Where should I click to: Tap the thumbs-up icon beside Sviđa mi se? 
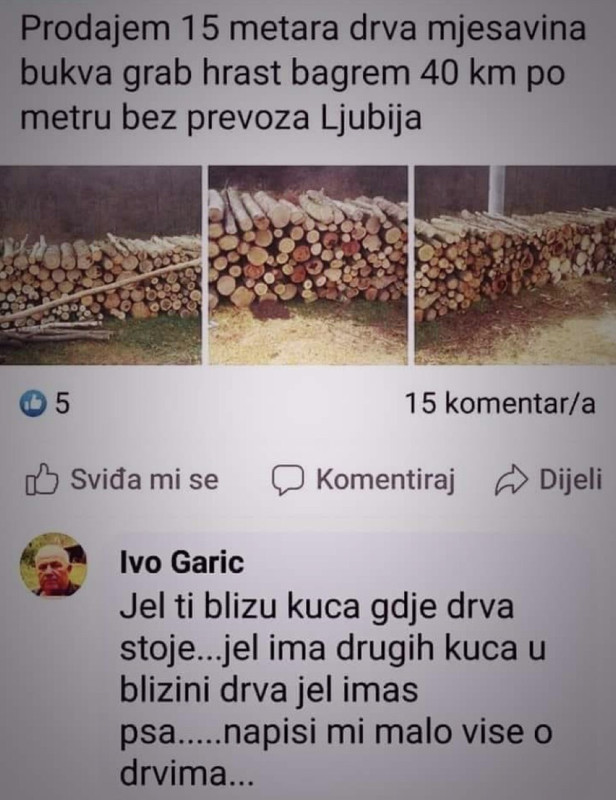tap(42, 480)
